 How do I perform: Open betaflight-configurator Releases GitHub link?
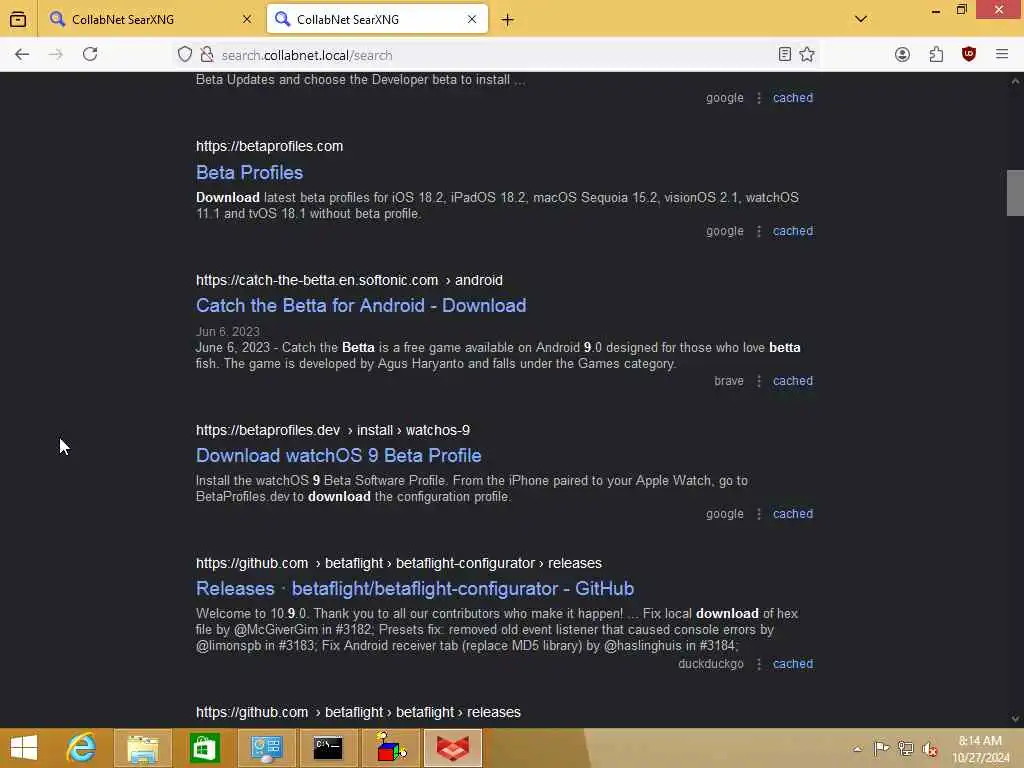[x=415, y=588]
